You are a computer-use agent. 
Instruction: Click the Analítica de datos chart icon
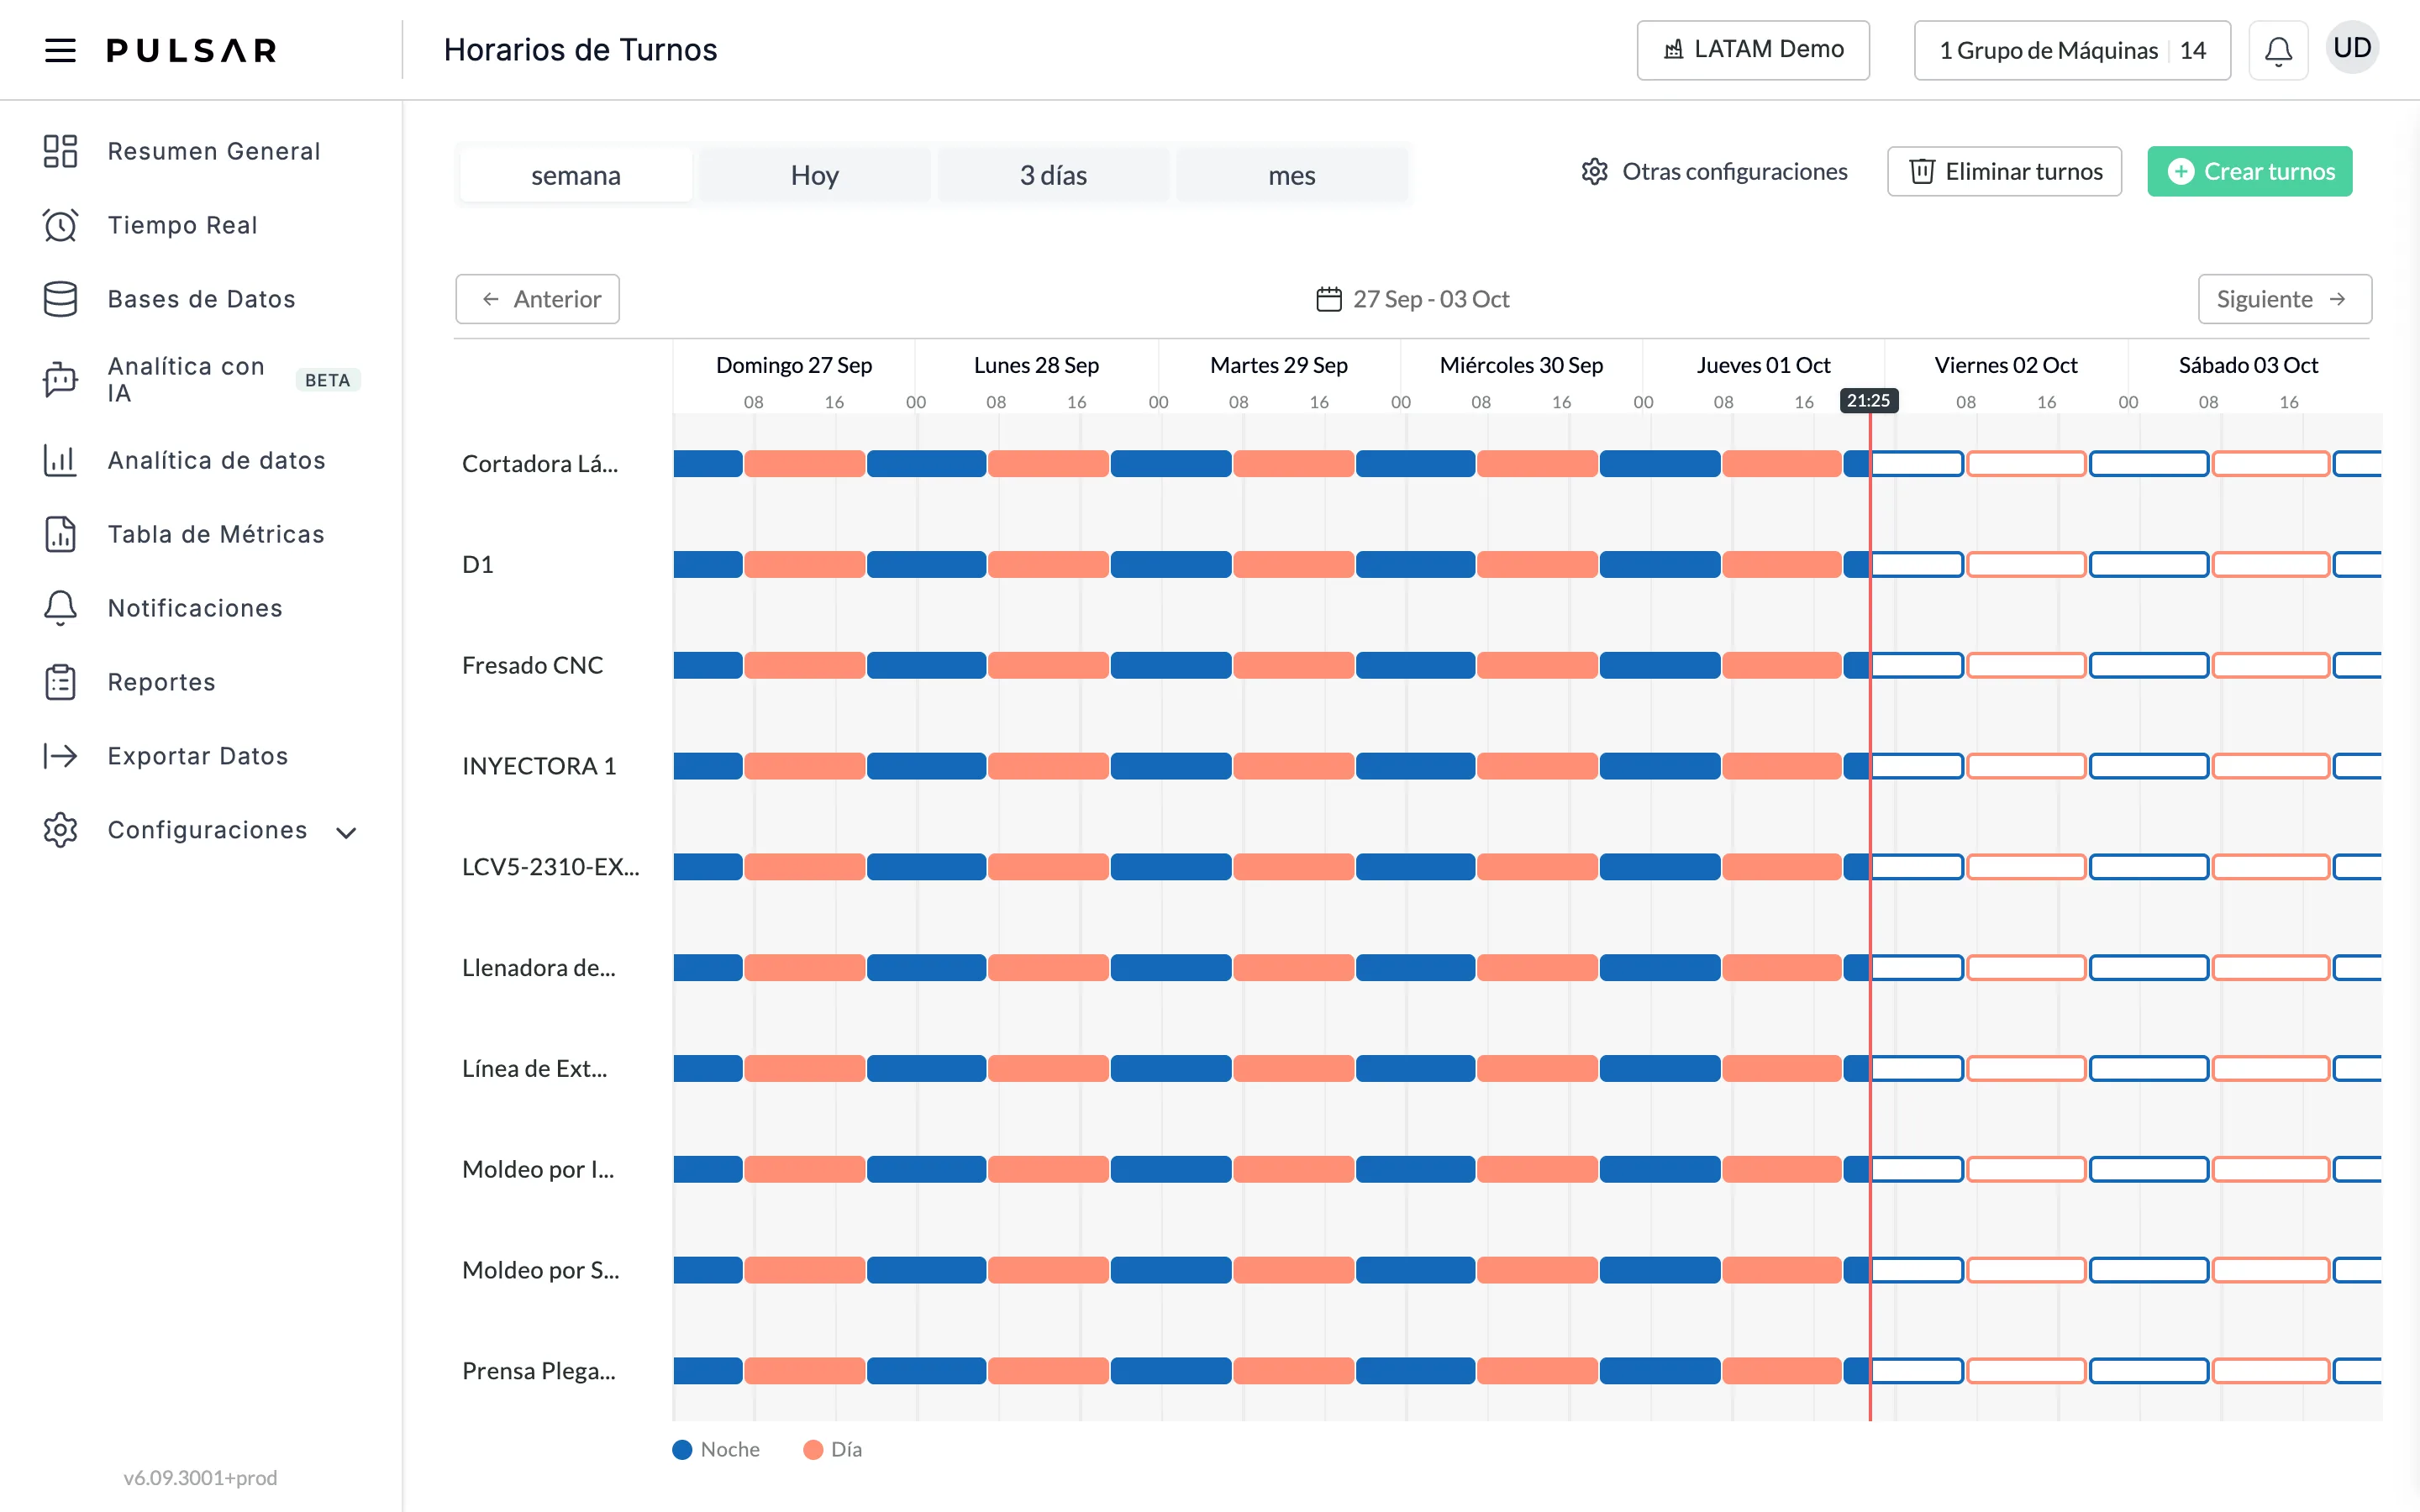[60, 460]
